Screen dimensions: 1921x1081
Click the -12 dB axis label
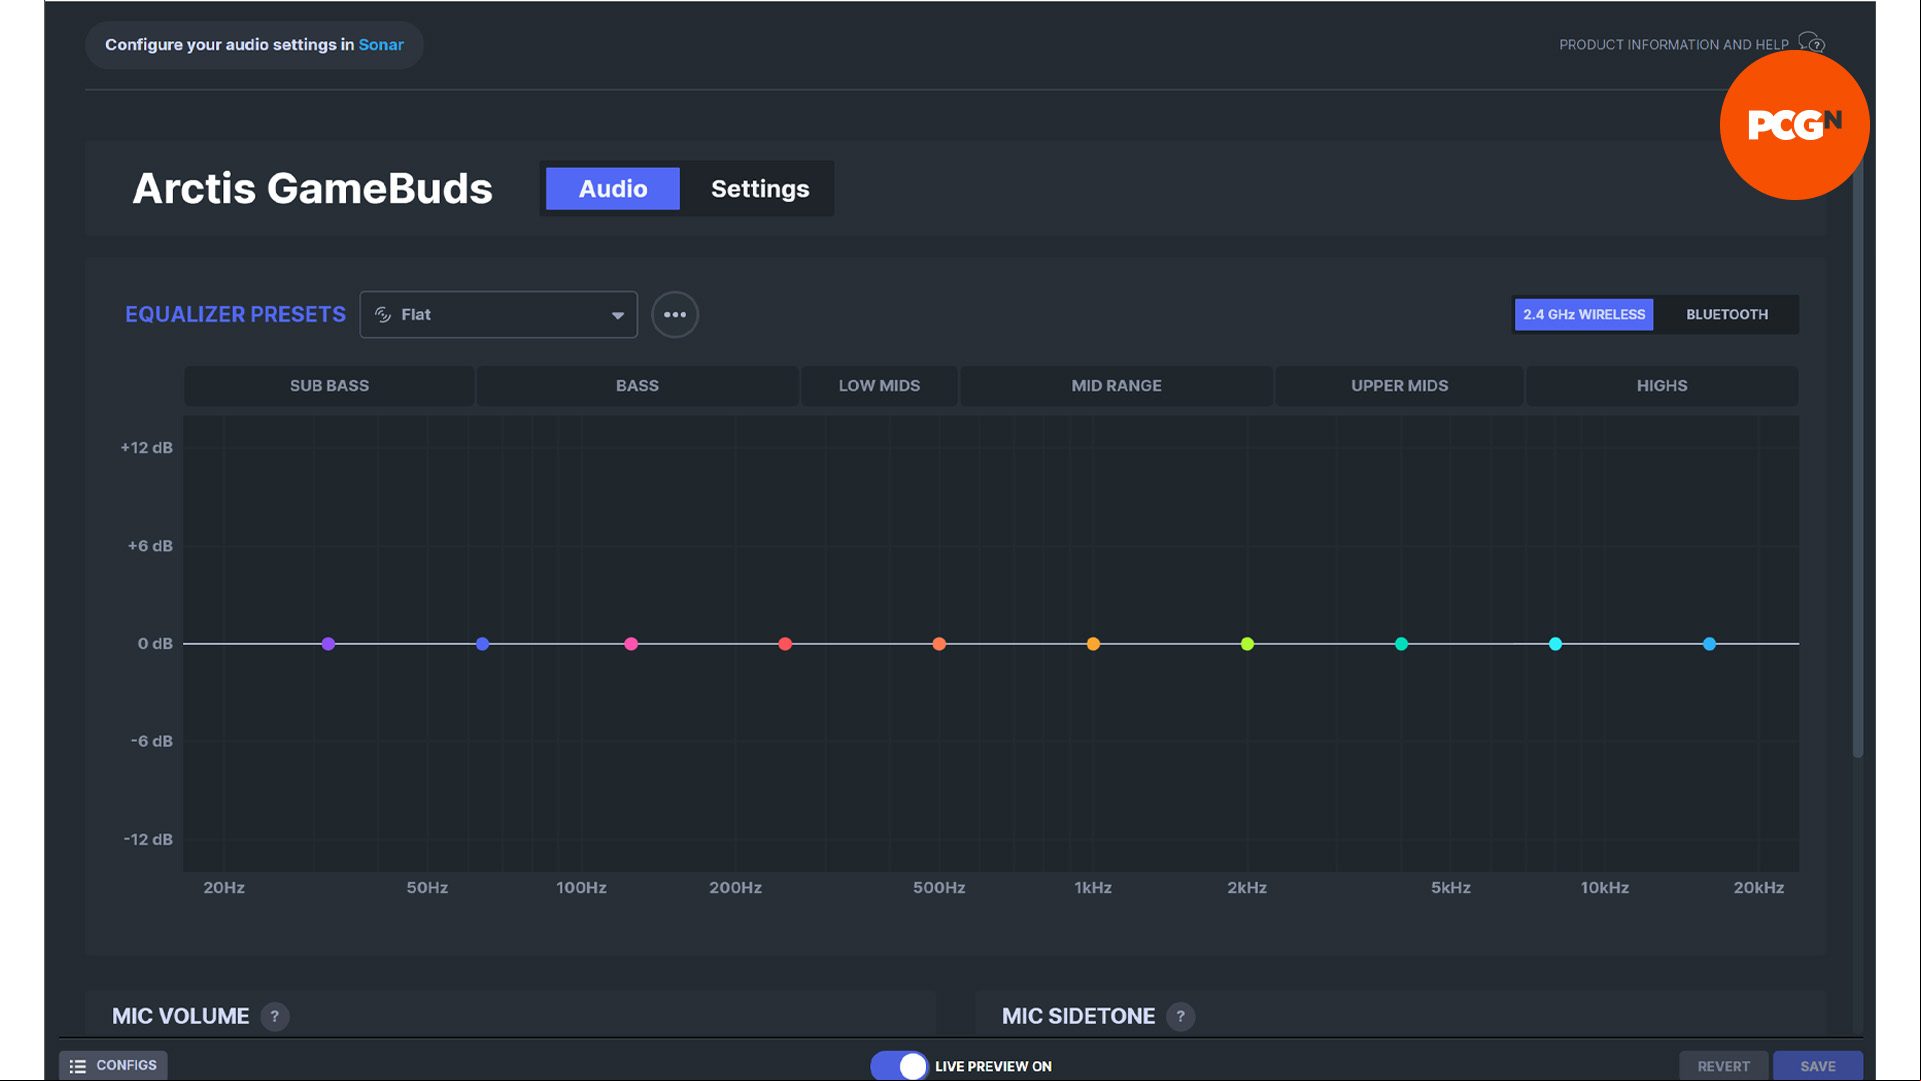click(148, 840)
